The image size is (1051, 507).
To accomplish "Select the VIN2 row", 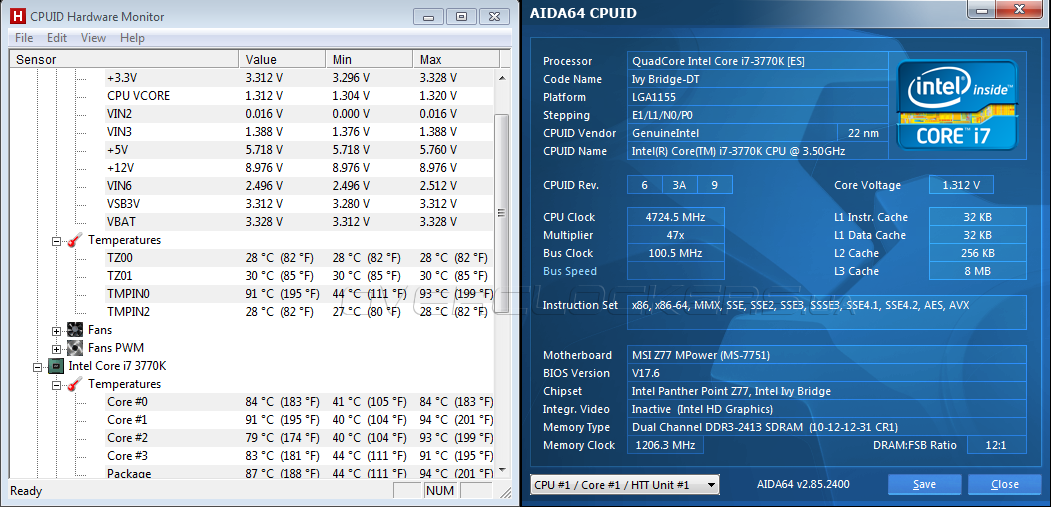I will click(x=299, y=113).
